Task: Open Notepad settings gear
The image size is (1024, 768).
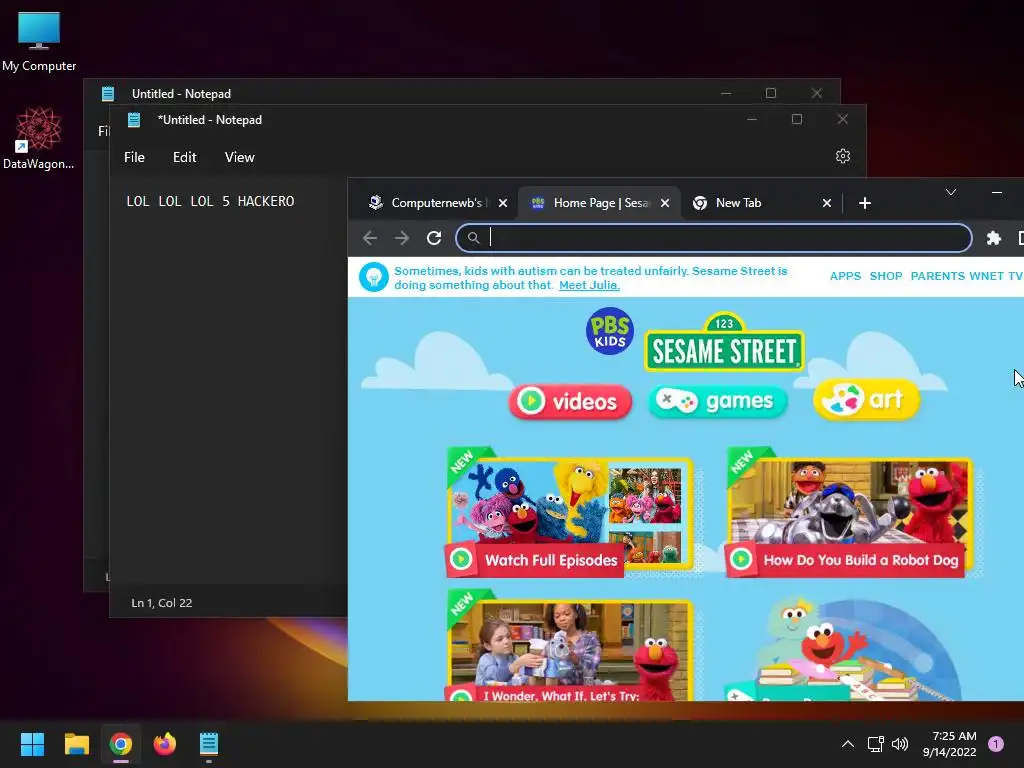Action: pos(842,156)
